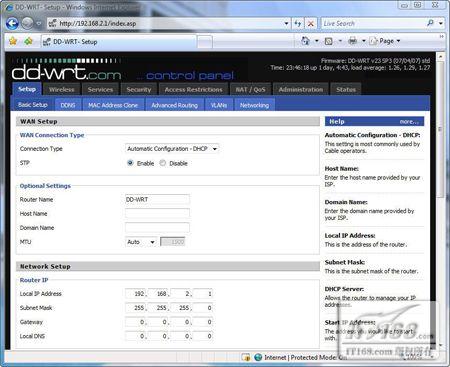Click the Home icon in toolbar
Image resolution: width=450 pixels, height=367 pixels.
[305, 41]
